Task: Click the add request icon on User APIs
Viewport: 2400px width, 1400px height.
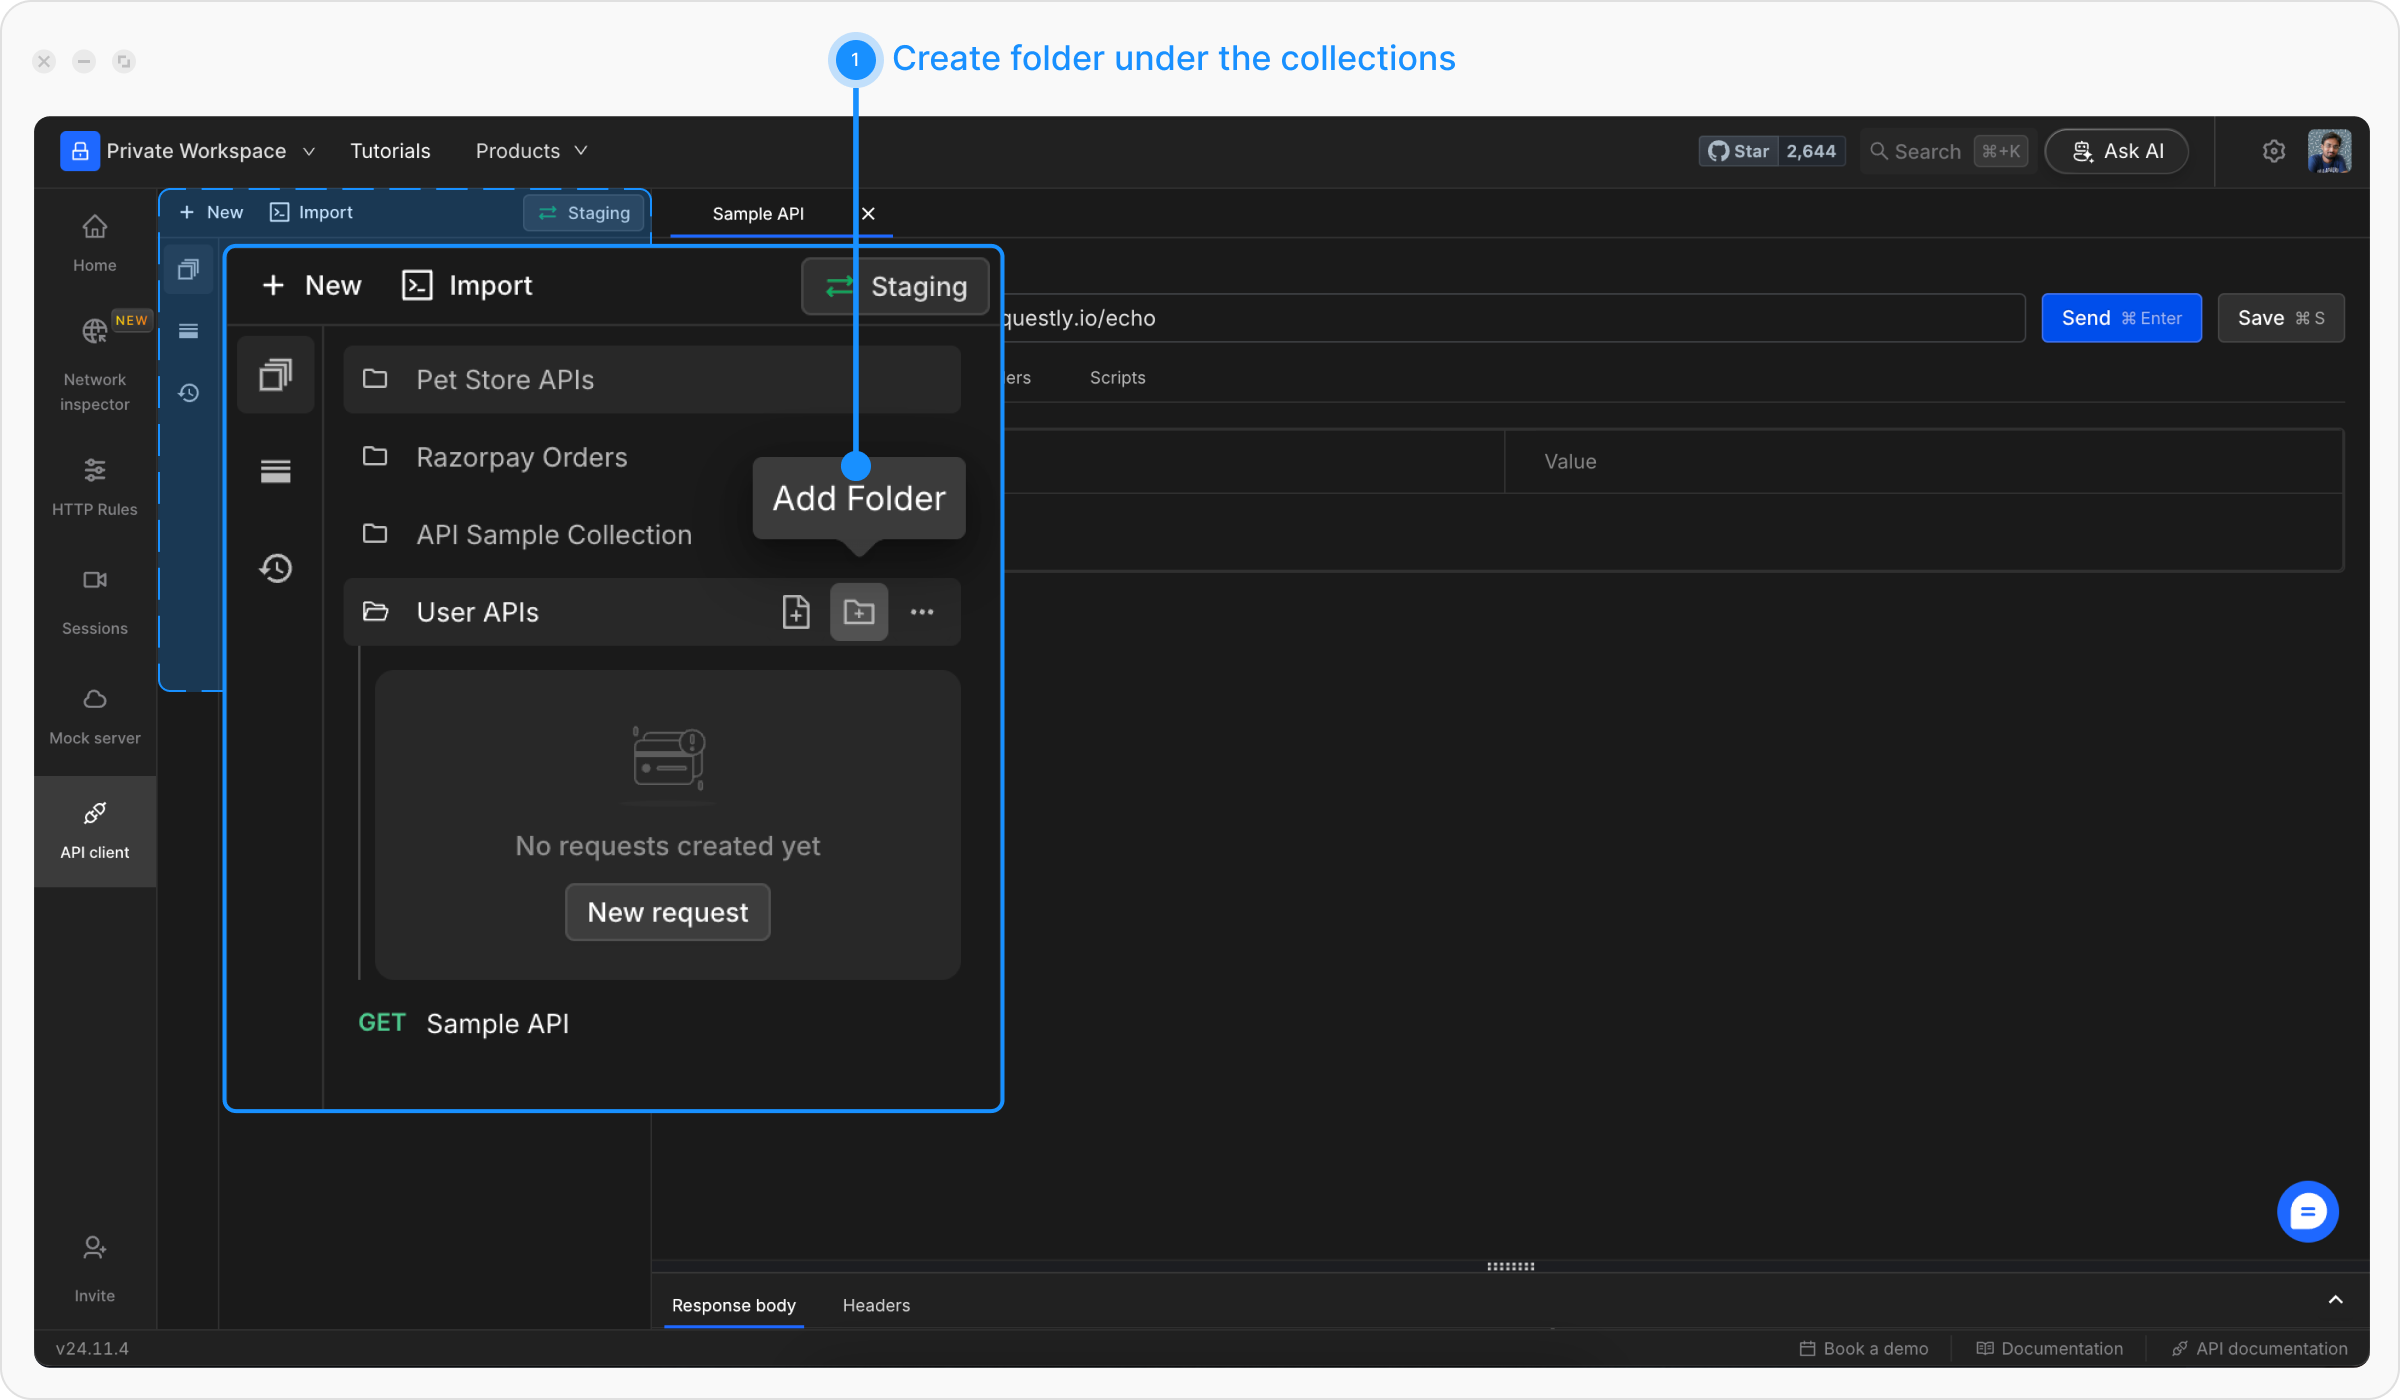Action: click(796, 612)
